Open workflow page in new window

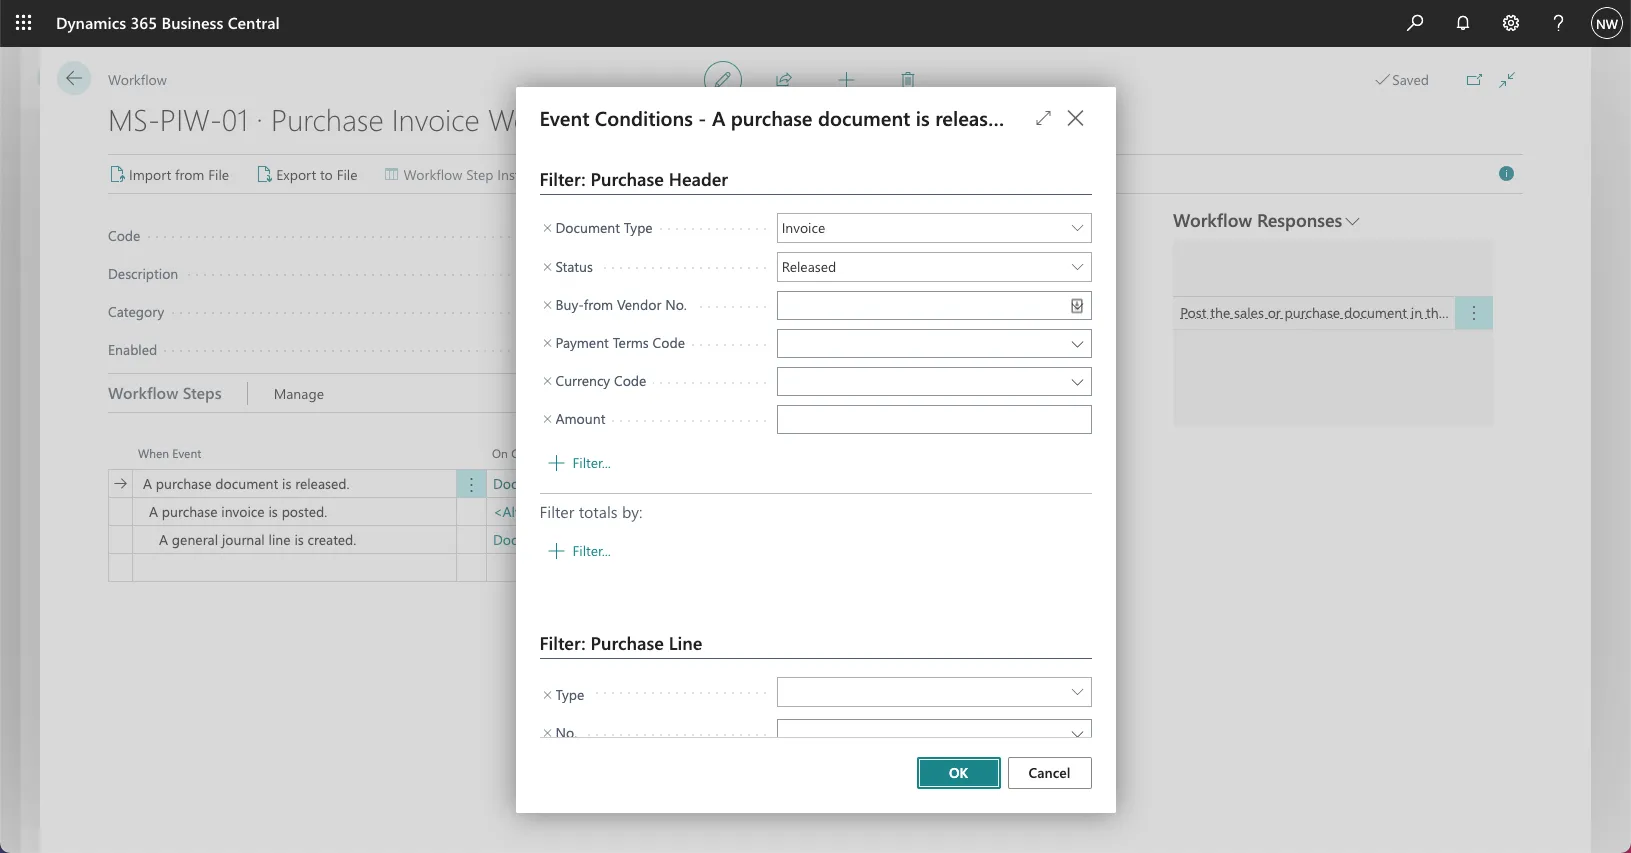point(1474,80)
